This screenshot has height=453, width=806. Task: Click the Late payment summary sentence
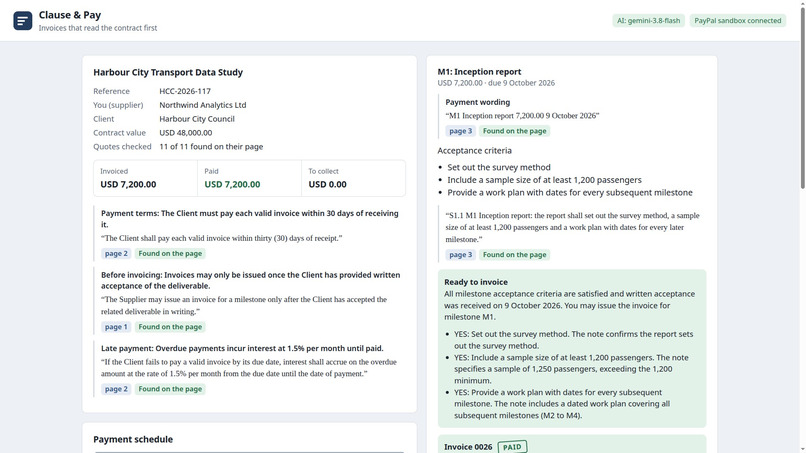click(x=242, y=349)
